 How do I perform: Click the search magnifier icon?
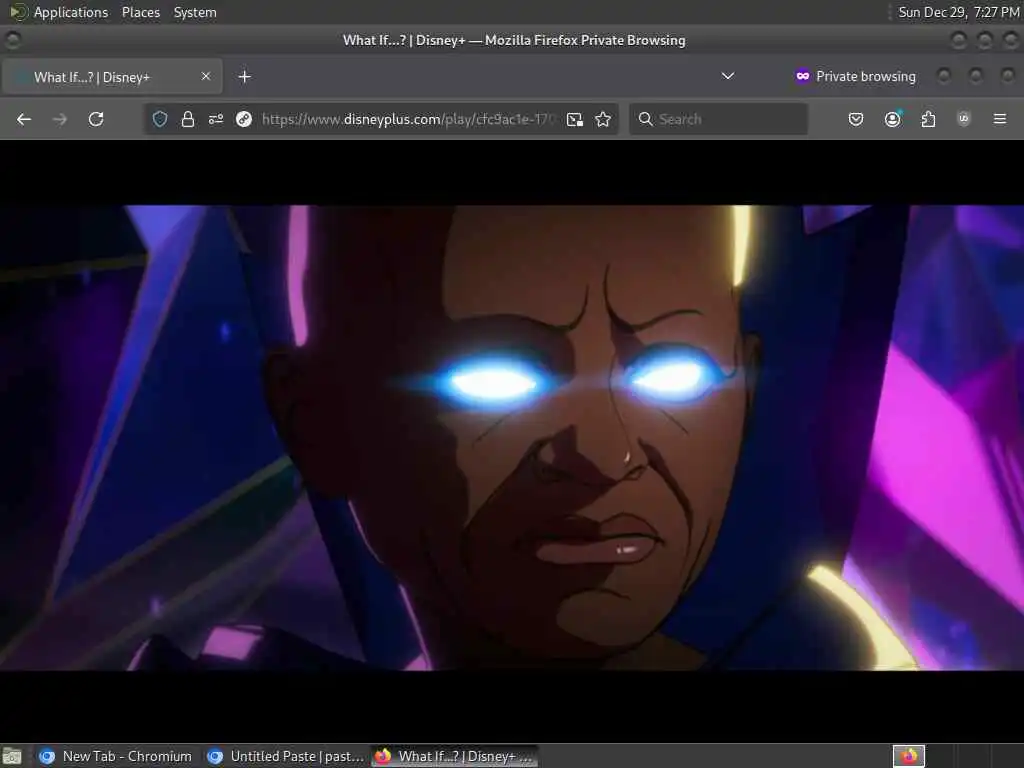tap(645, 119)
